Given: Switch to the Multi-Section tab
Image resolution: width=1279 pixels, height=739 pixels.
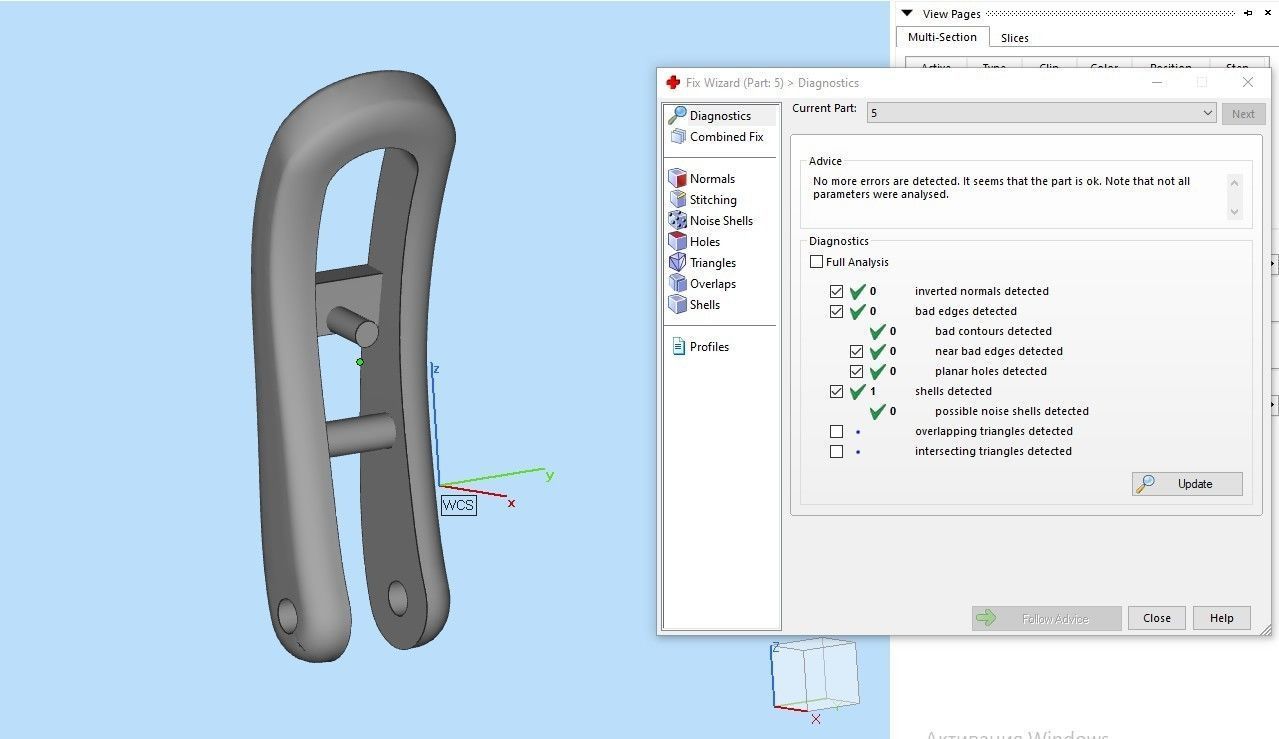Looking at the screenshot, I should [x=942, y=37].
